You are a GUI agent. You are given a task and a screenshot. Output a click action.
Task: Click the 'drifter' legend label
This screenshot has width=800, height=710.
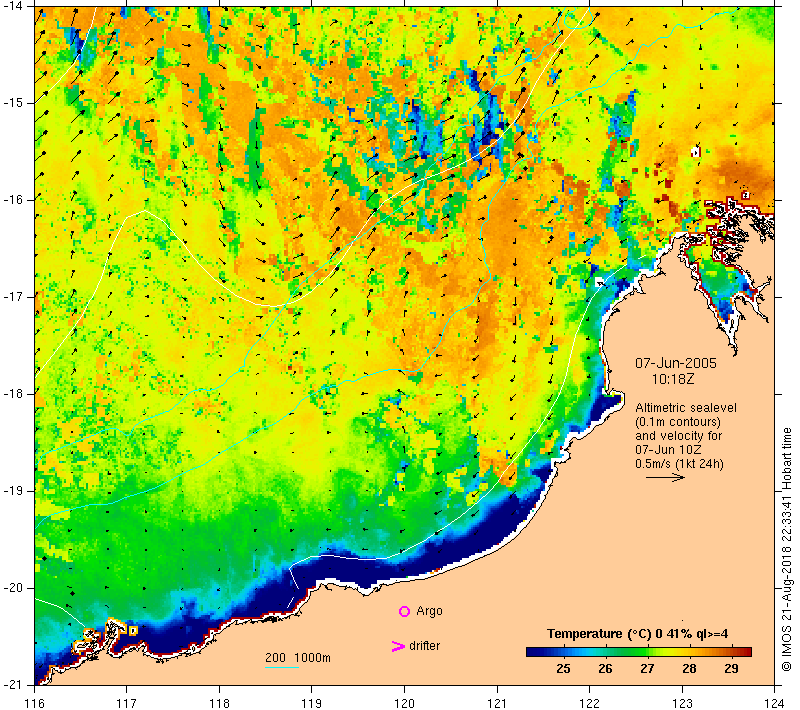424,646
